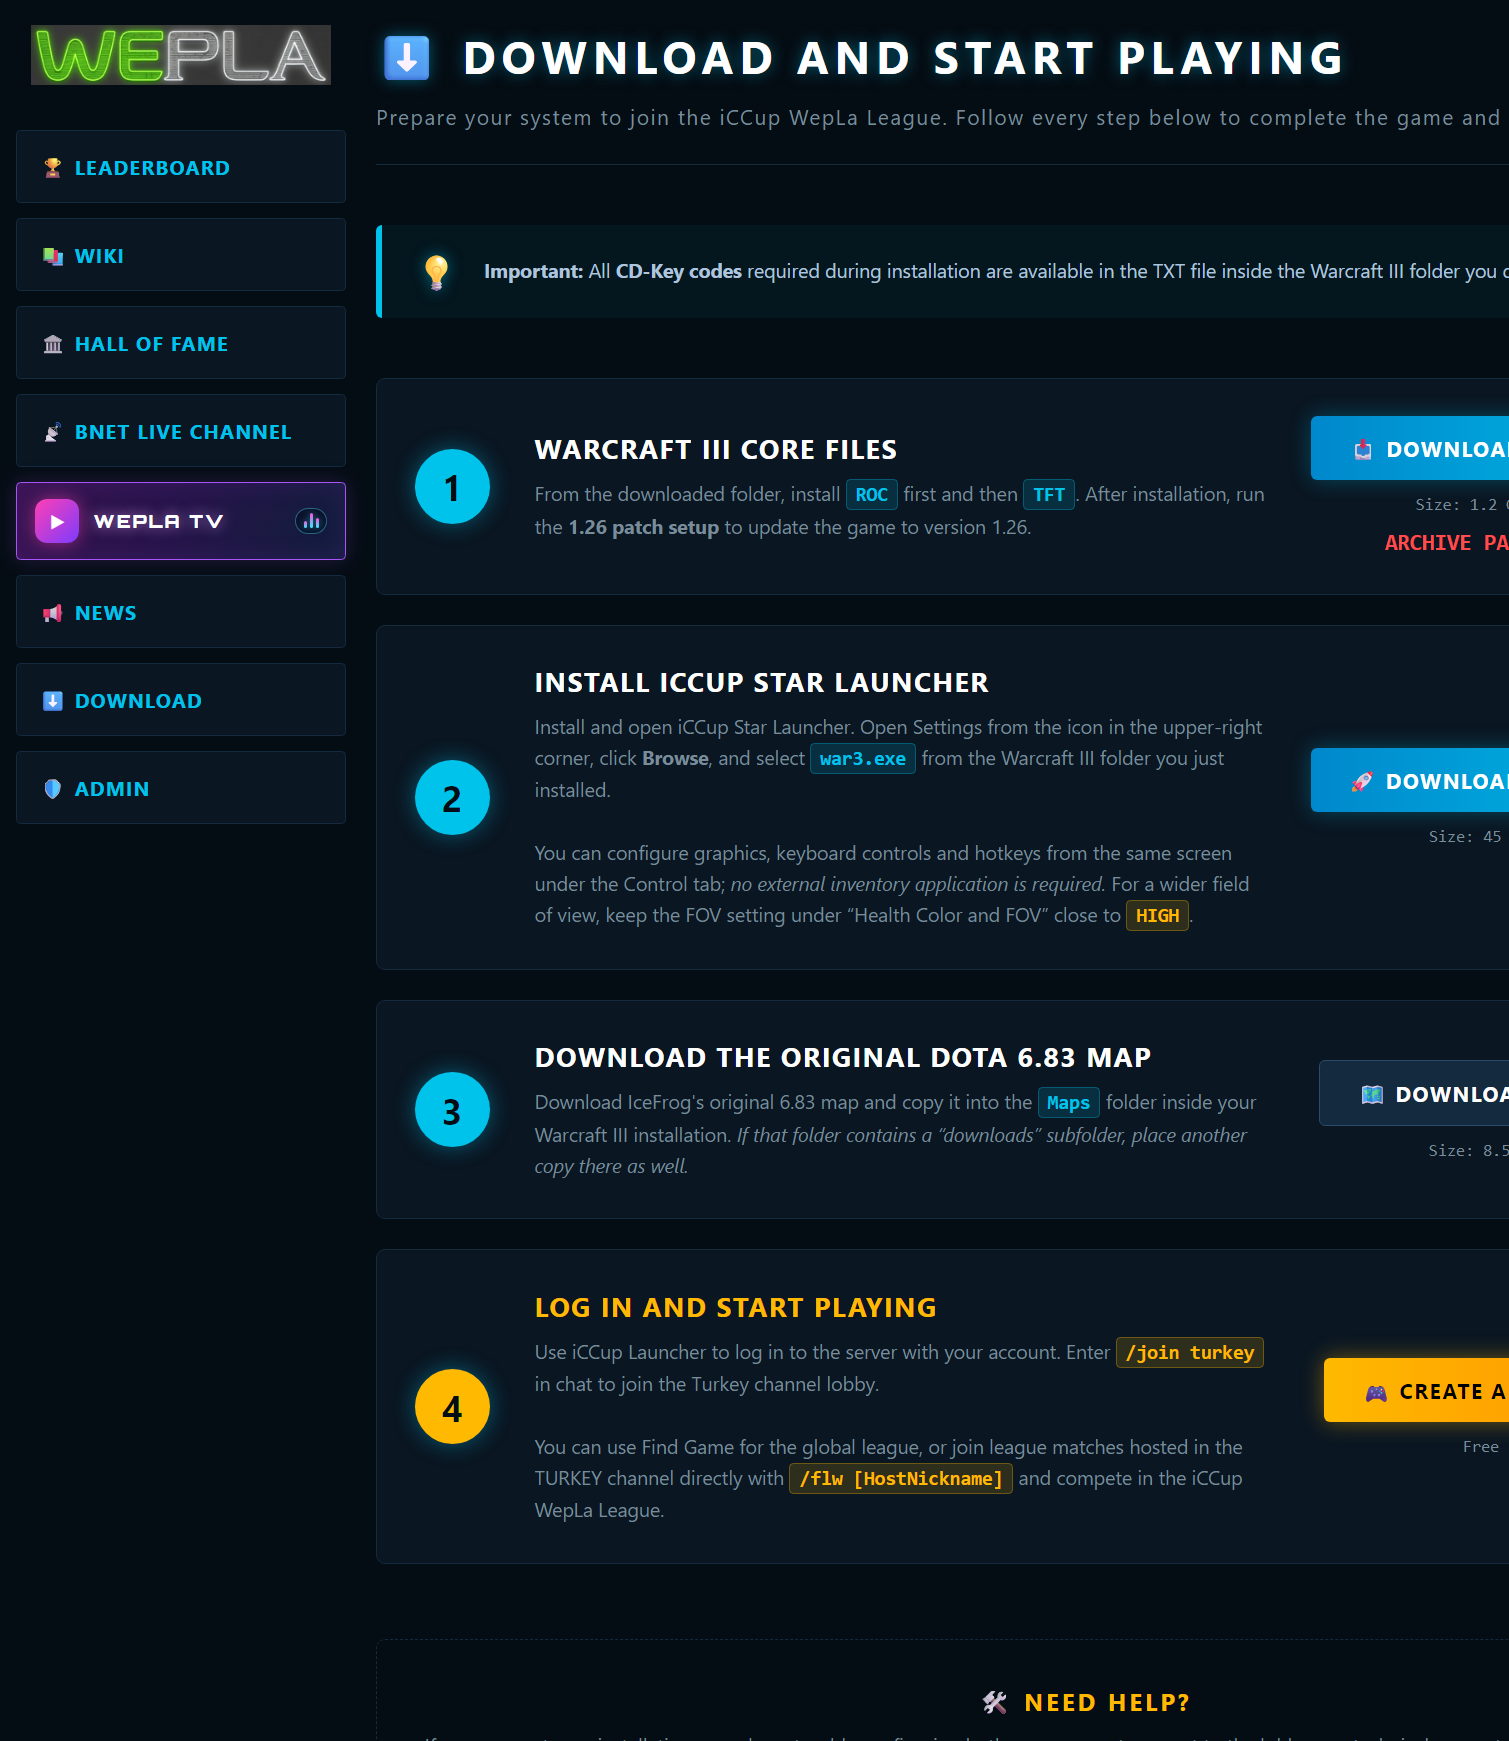
Task: Click the WEPLA logo
Action: 181,55
